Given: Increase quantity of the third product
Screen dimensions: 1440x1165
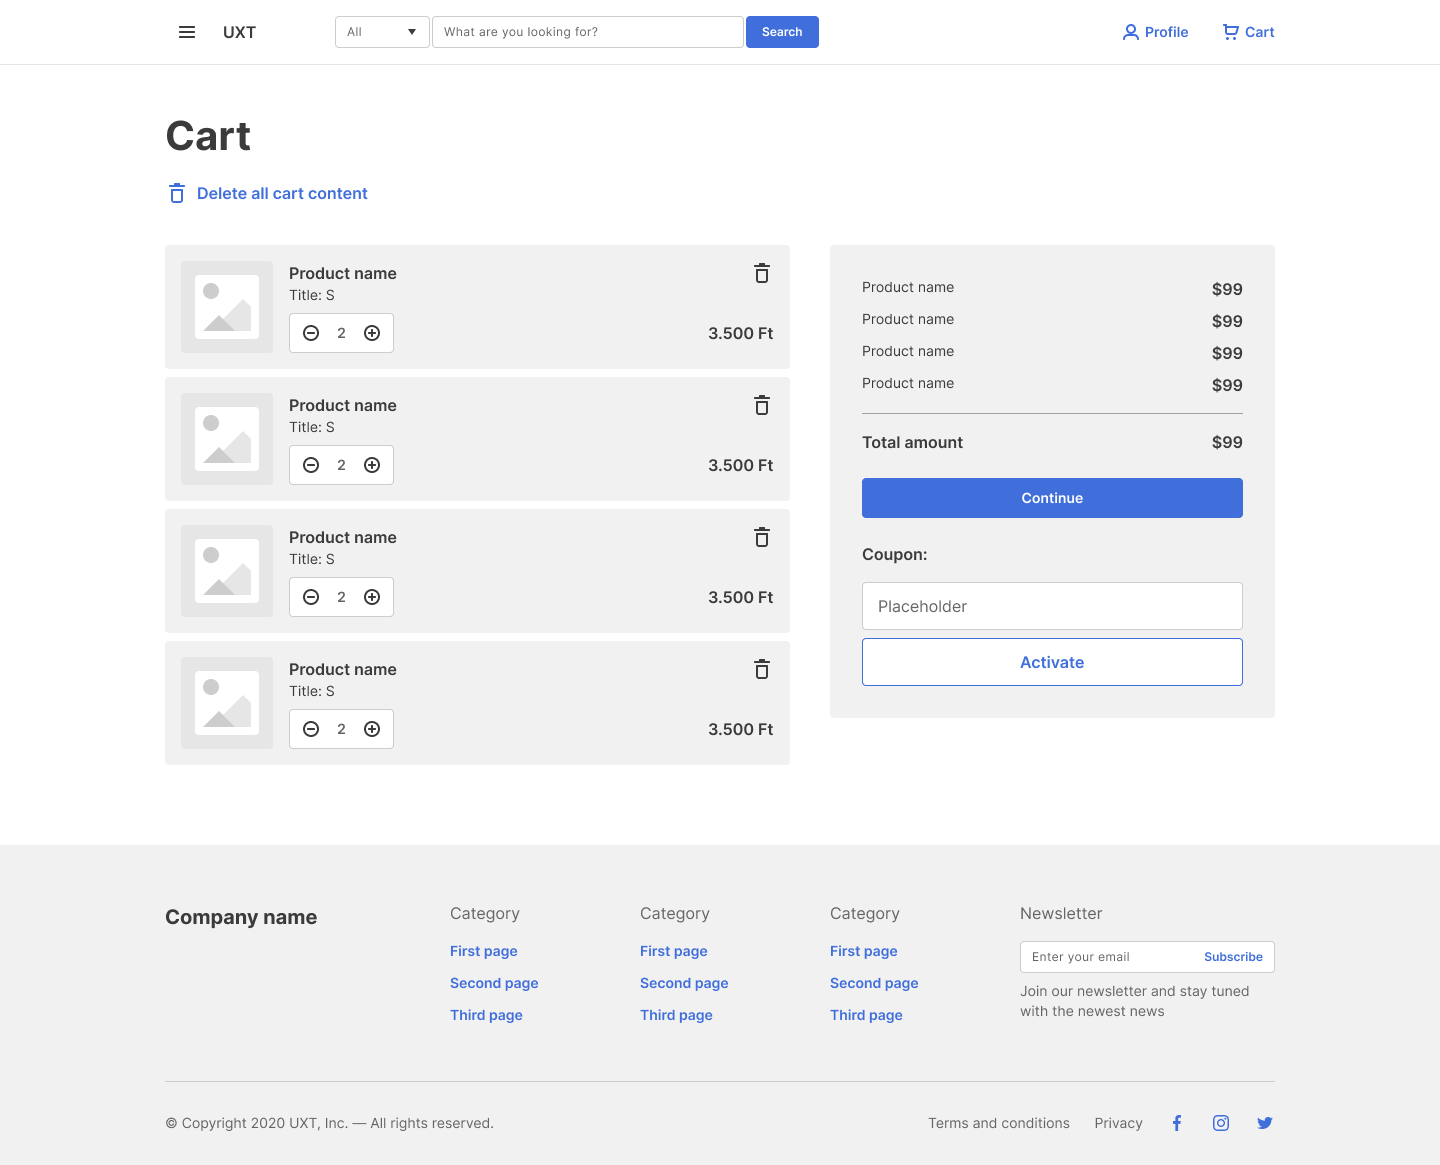Looking at the screenshot, I should pos(372,597).
